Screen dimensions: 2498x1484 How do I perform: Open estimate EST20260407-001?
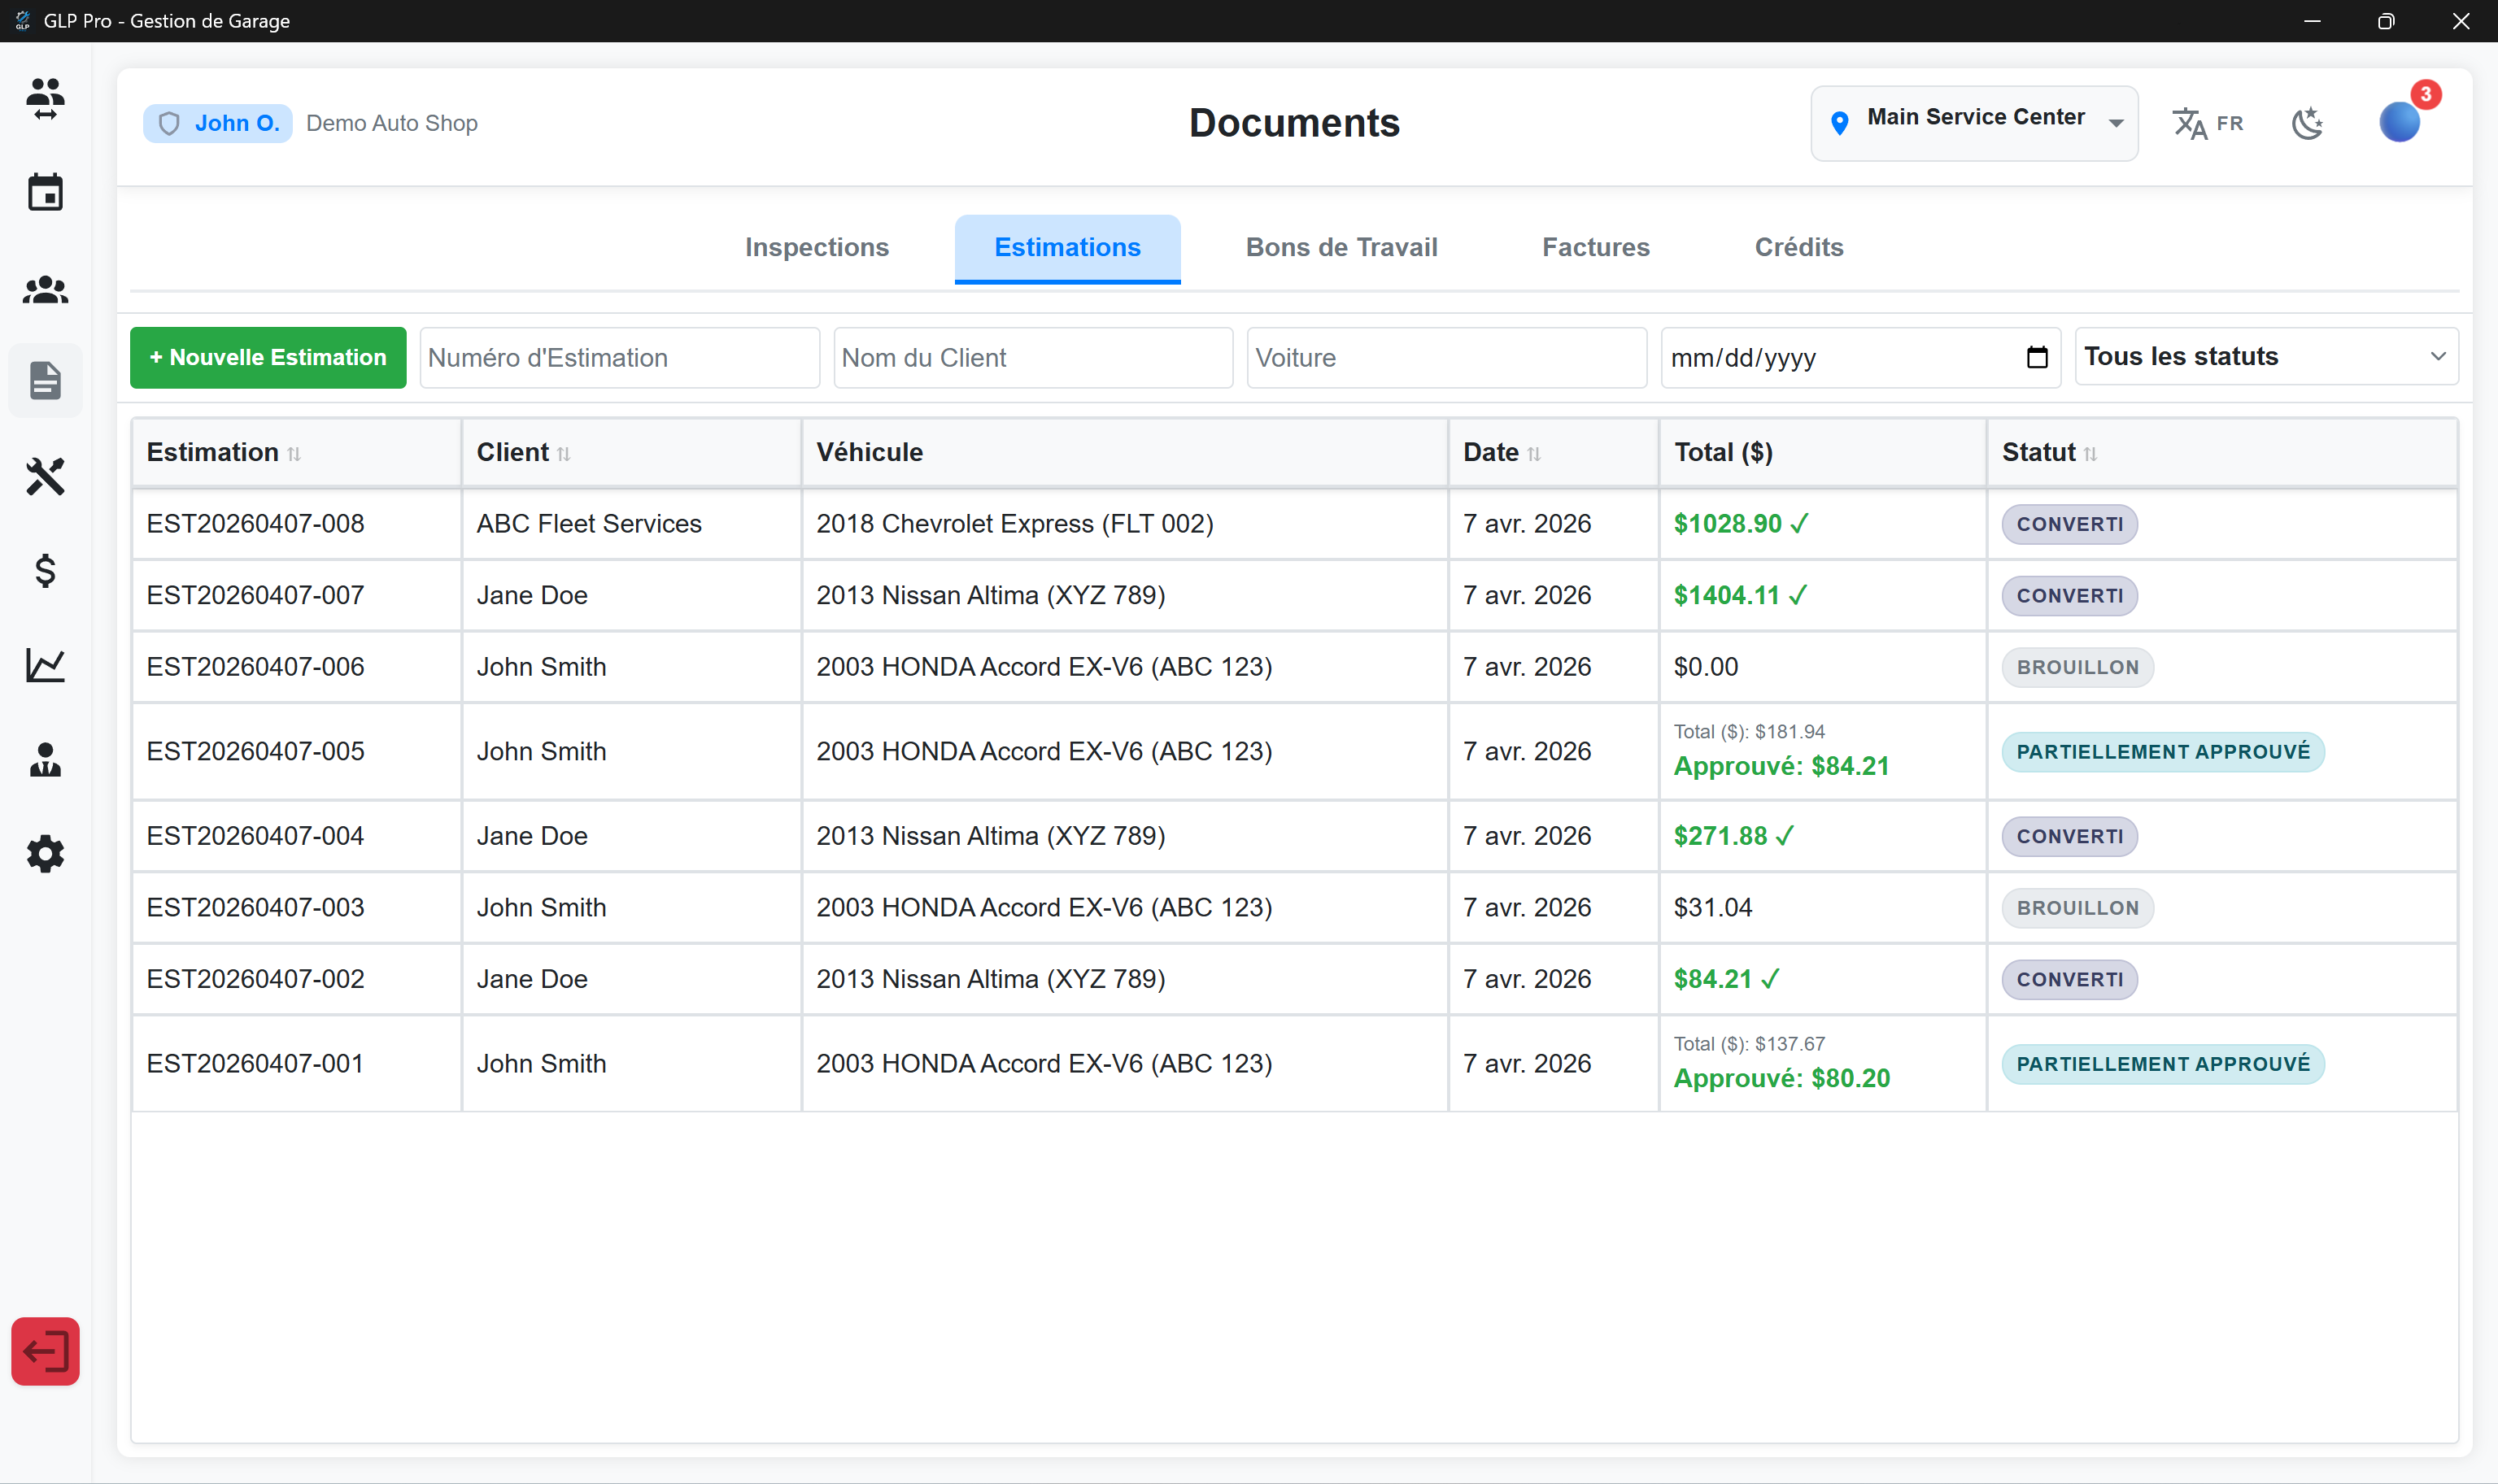click(x=255, y=1063)
